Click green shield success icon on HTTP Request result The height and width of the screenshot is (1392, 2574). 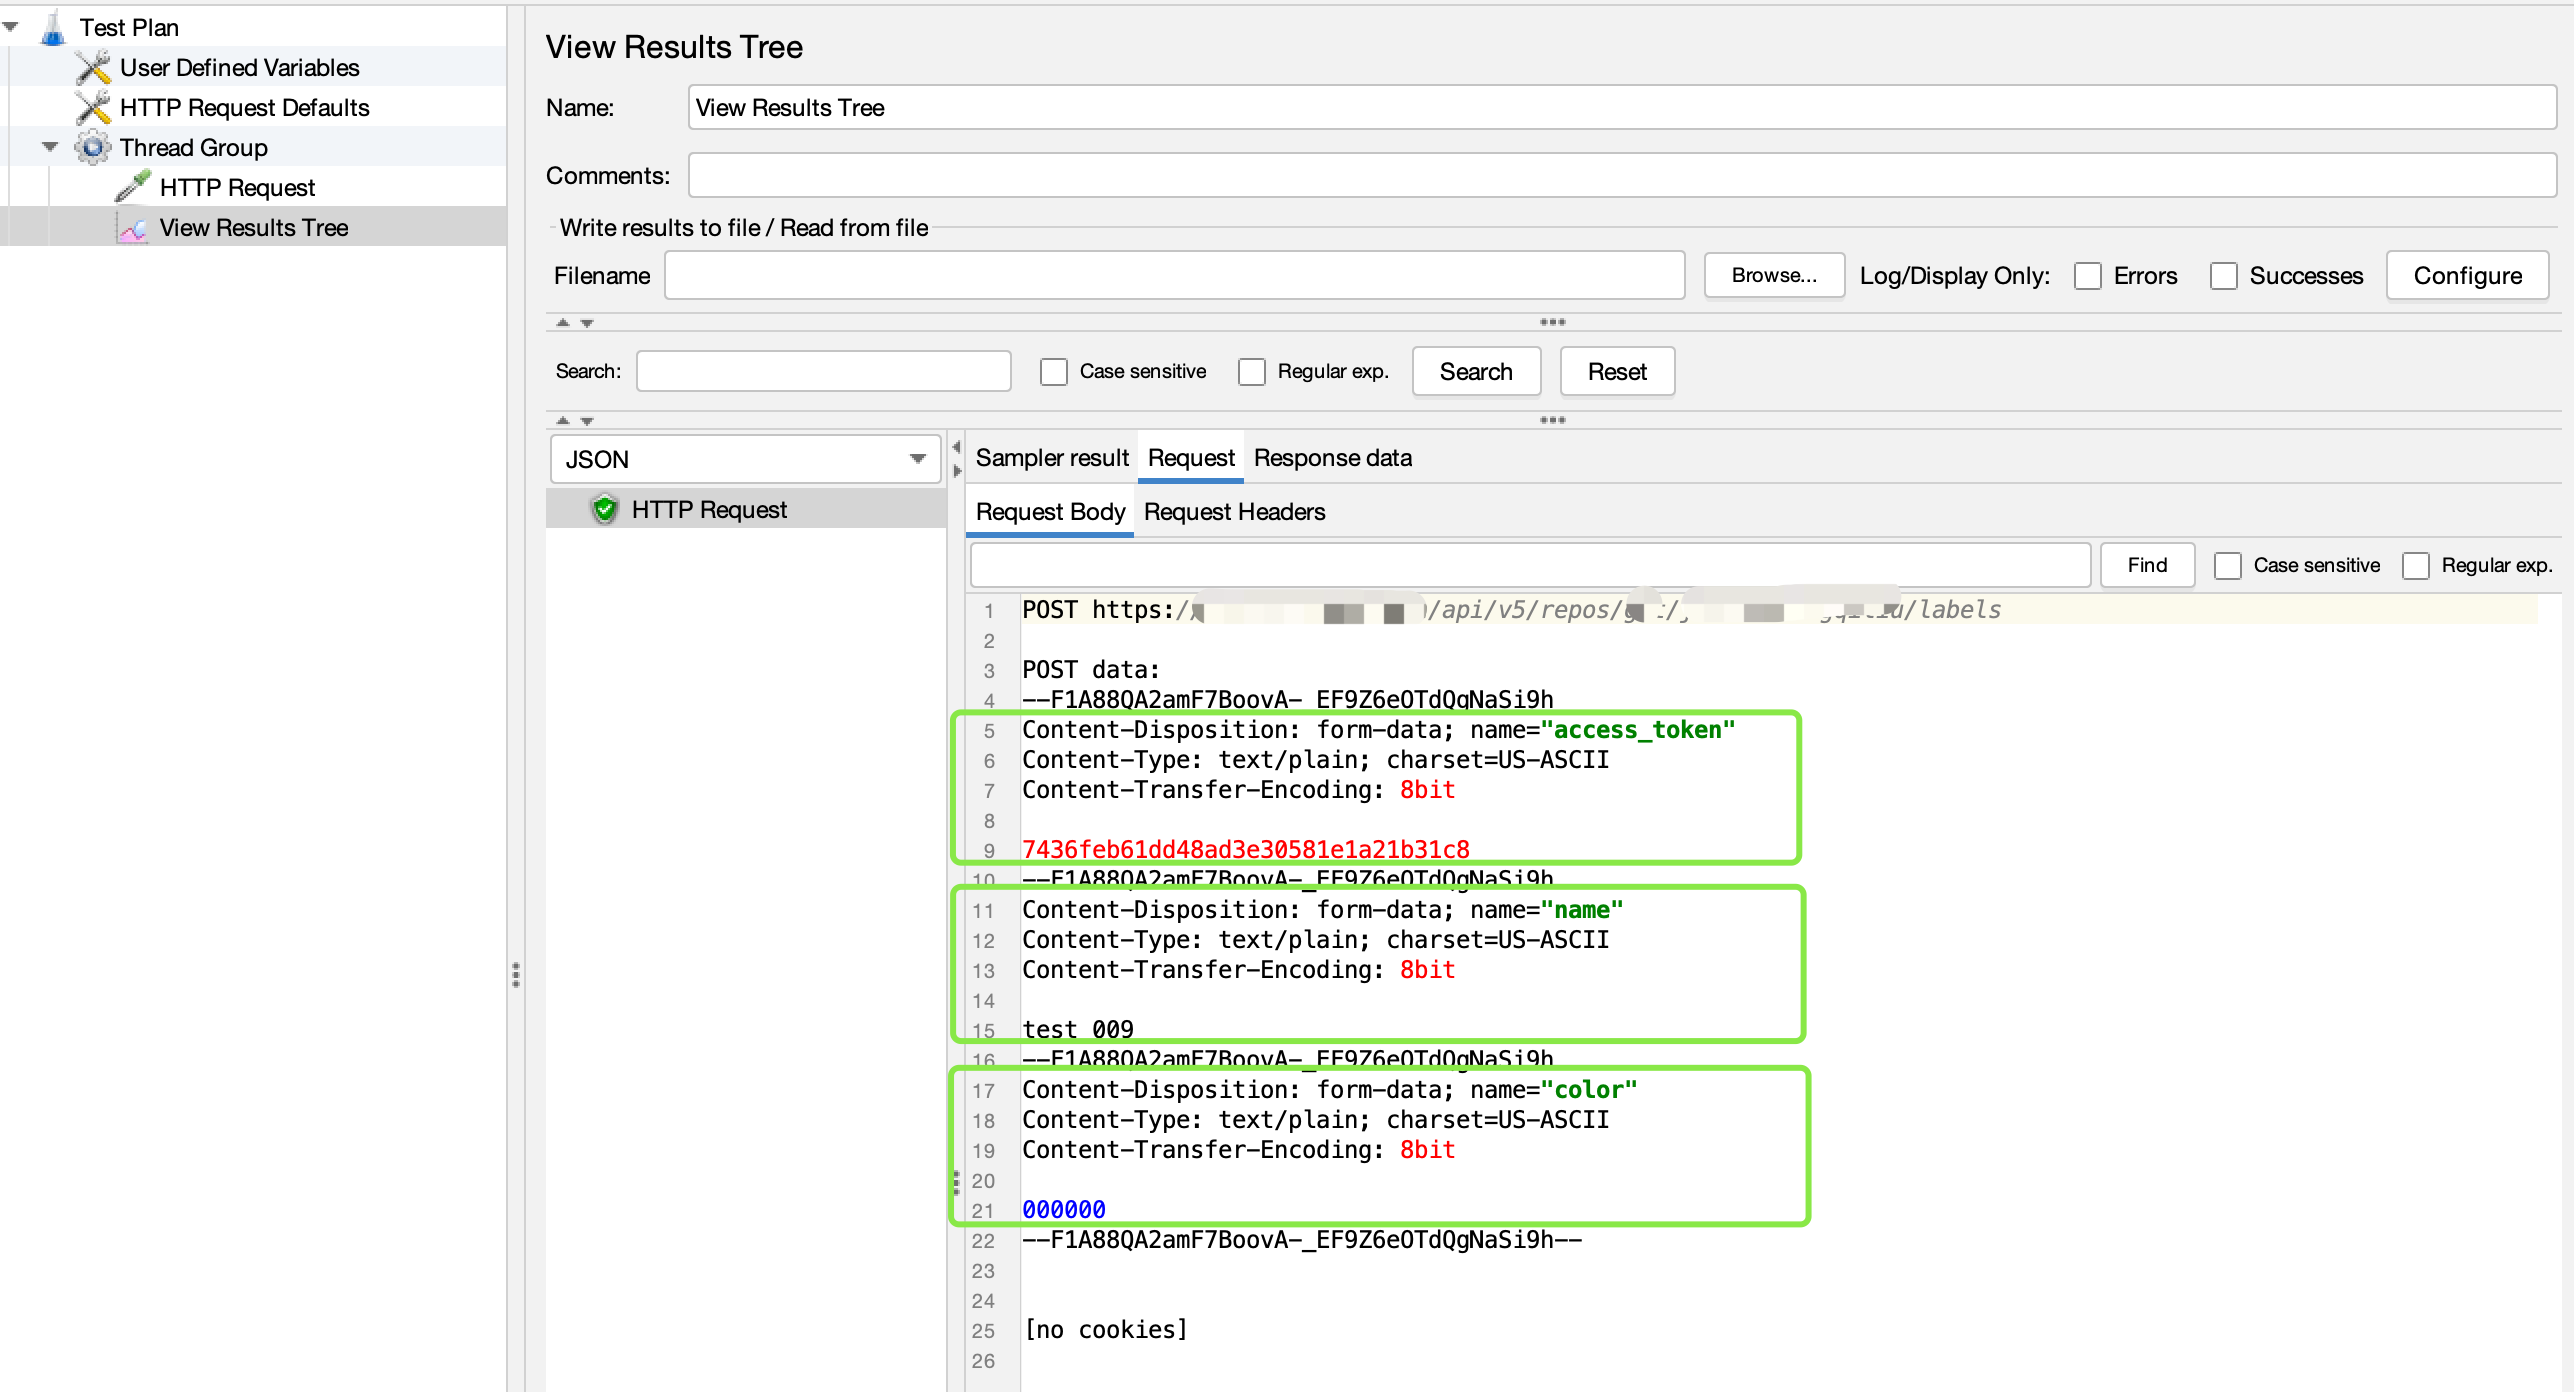[605, 510]
